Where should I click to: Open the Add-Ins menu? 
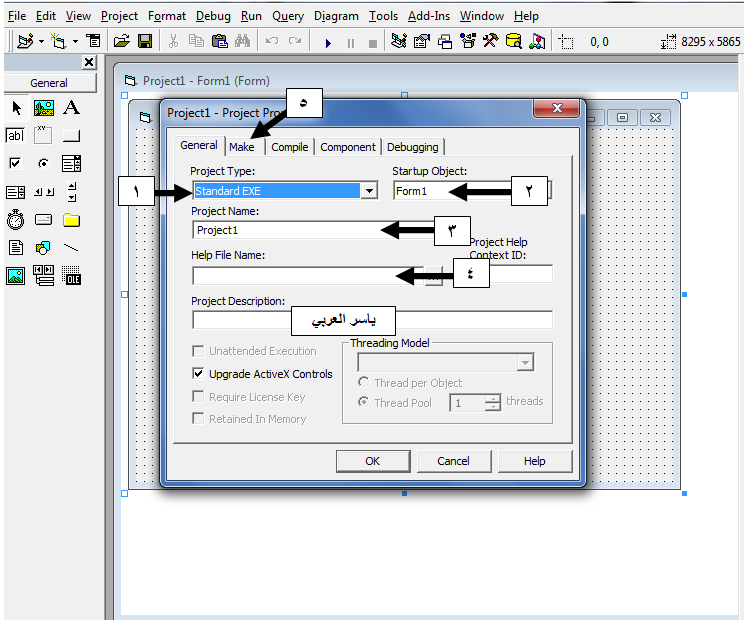point(429,16)
